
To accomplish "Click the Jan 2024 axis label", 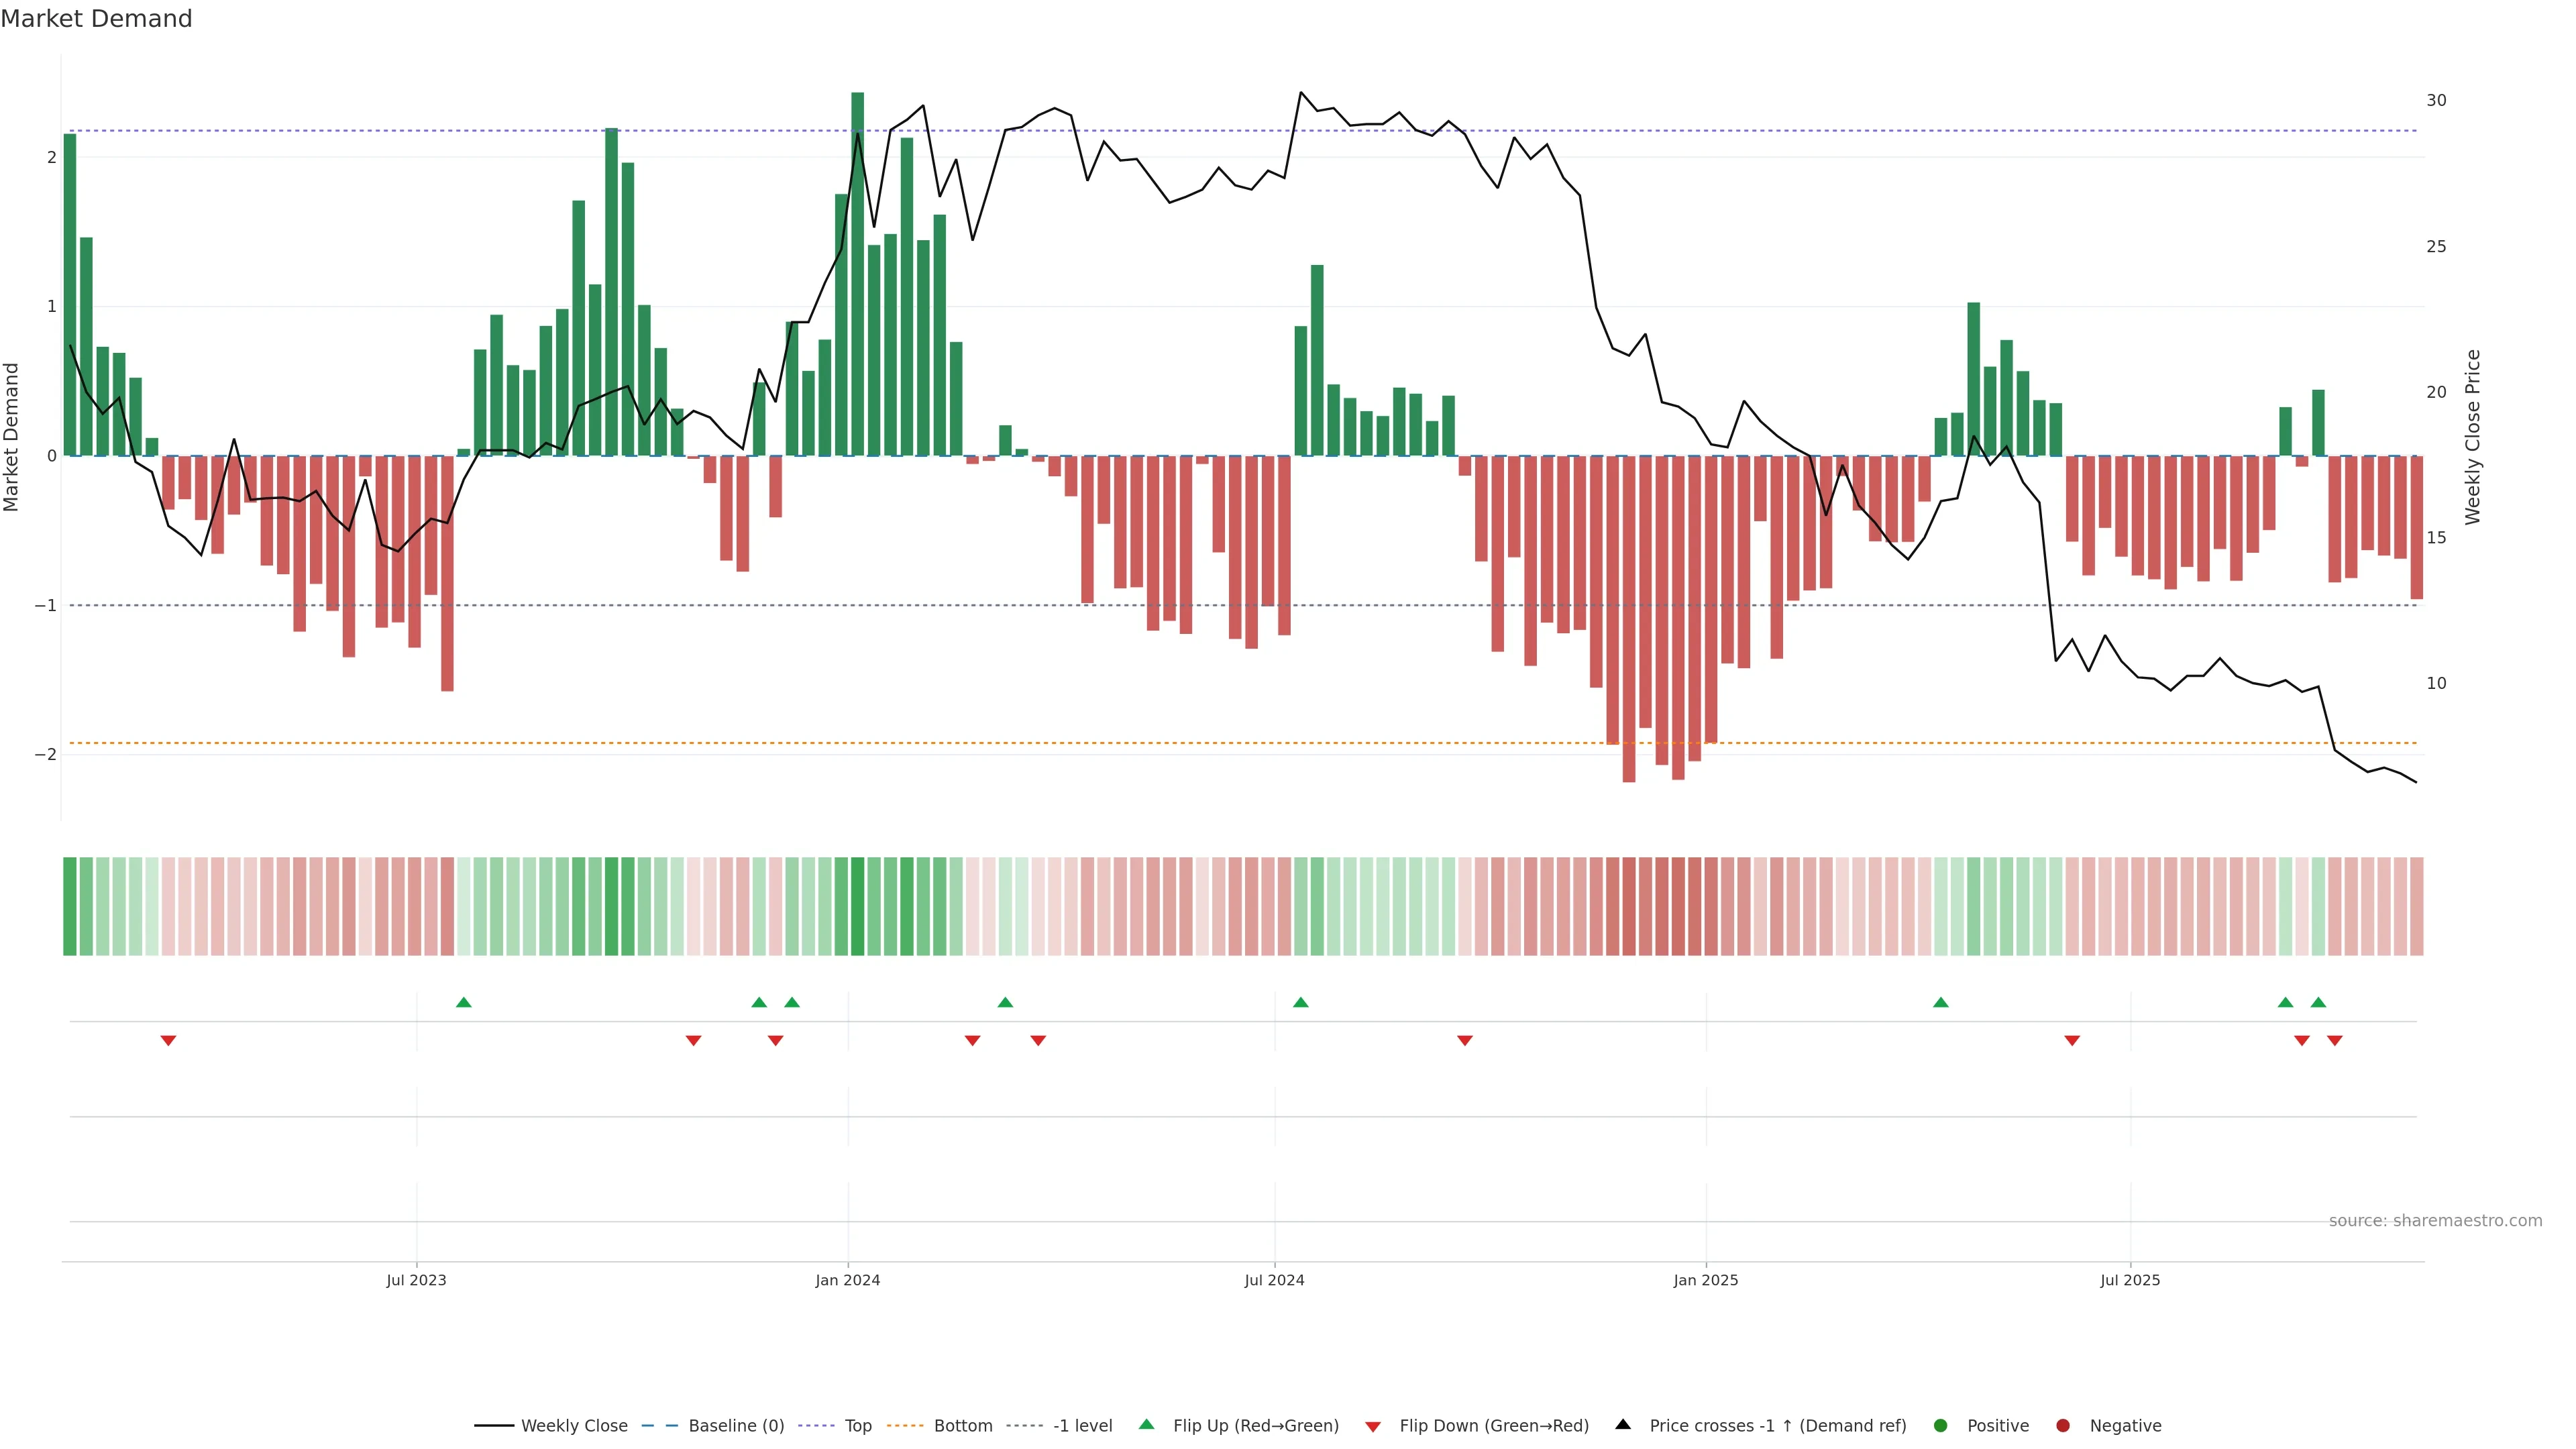I will pos(847,1280).
